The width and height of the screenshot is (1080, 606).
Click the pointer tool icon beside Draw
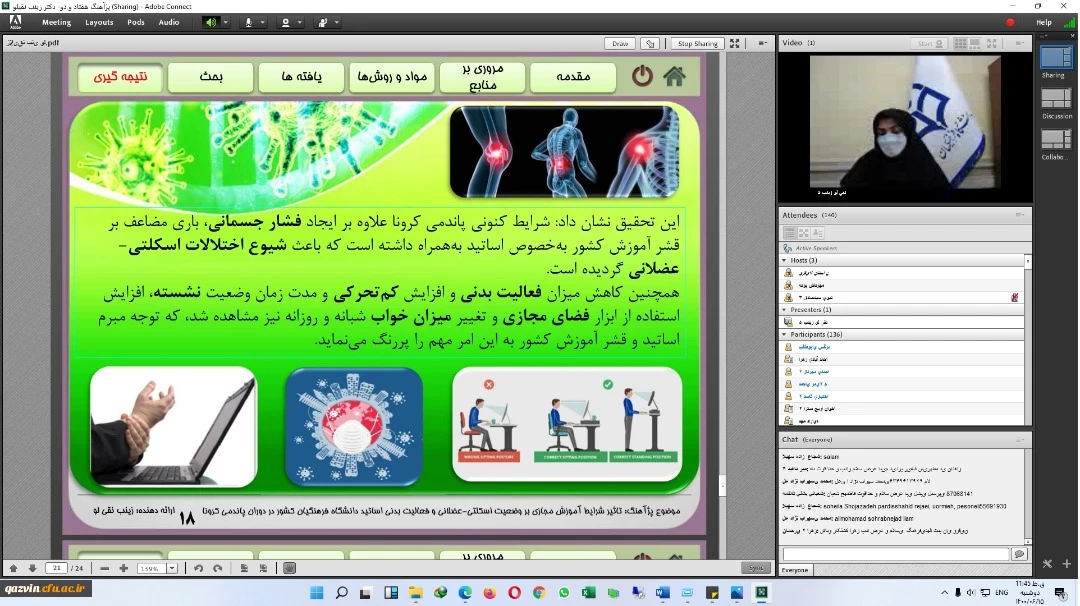(x=651, y=44)
